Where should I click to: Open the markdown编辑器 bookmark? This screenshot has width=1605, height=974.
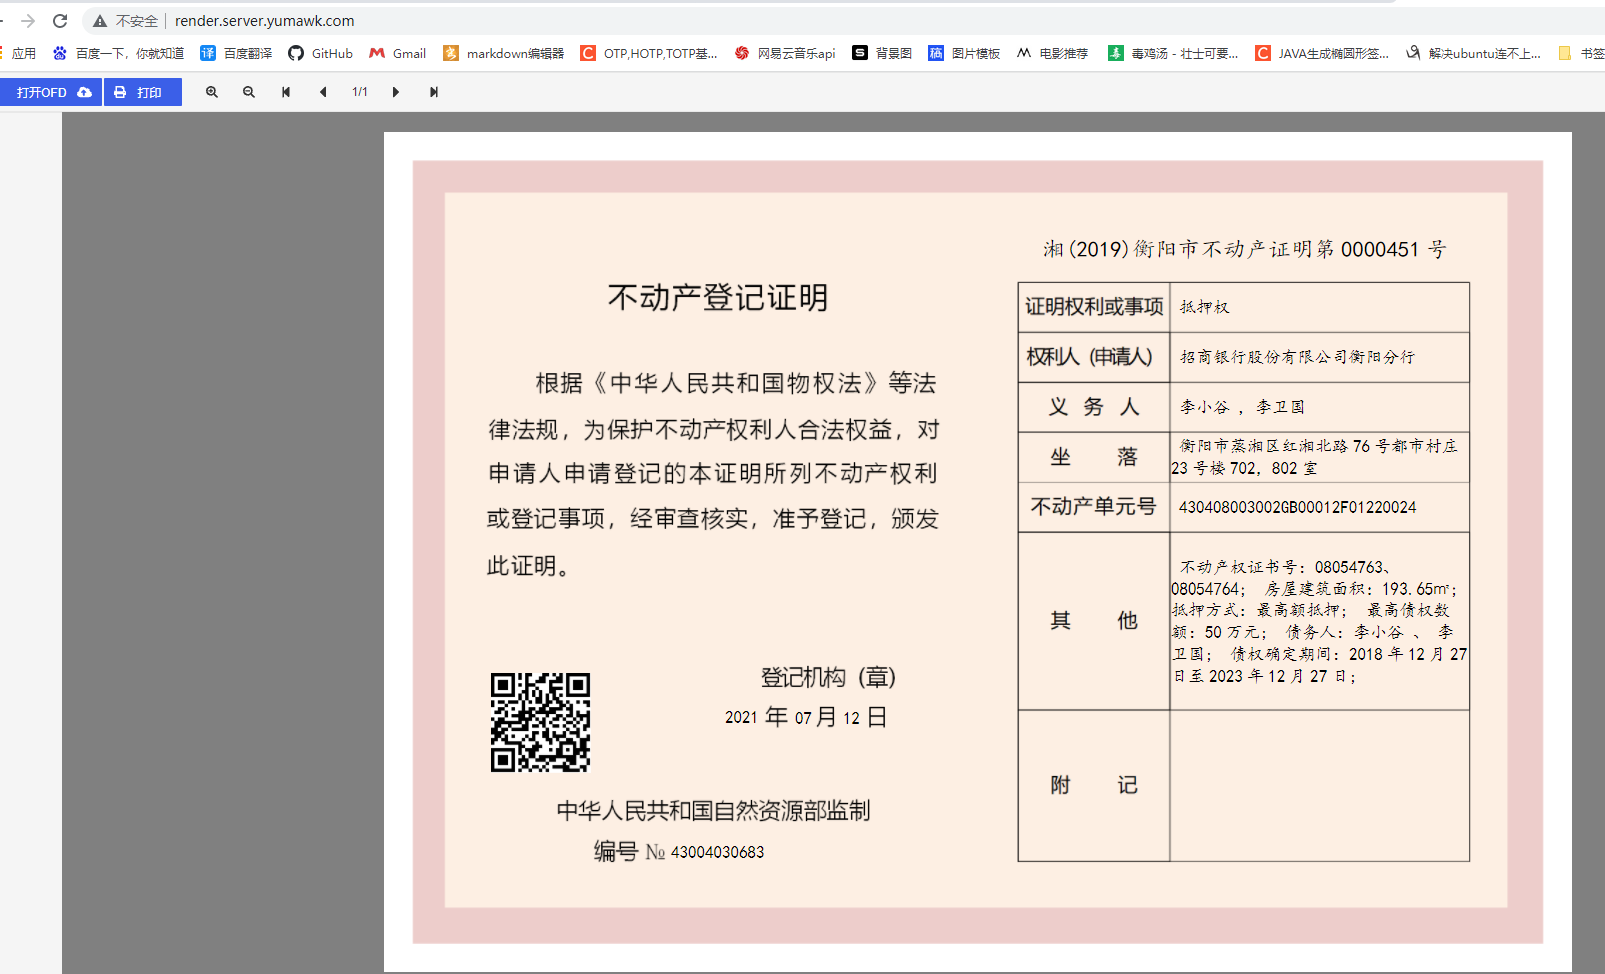click(x=504, y=53)
